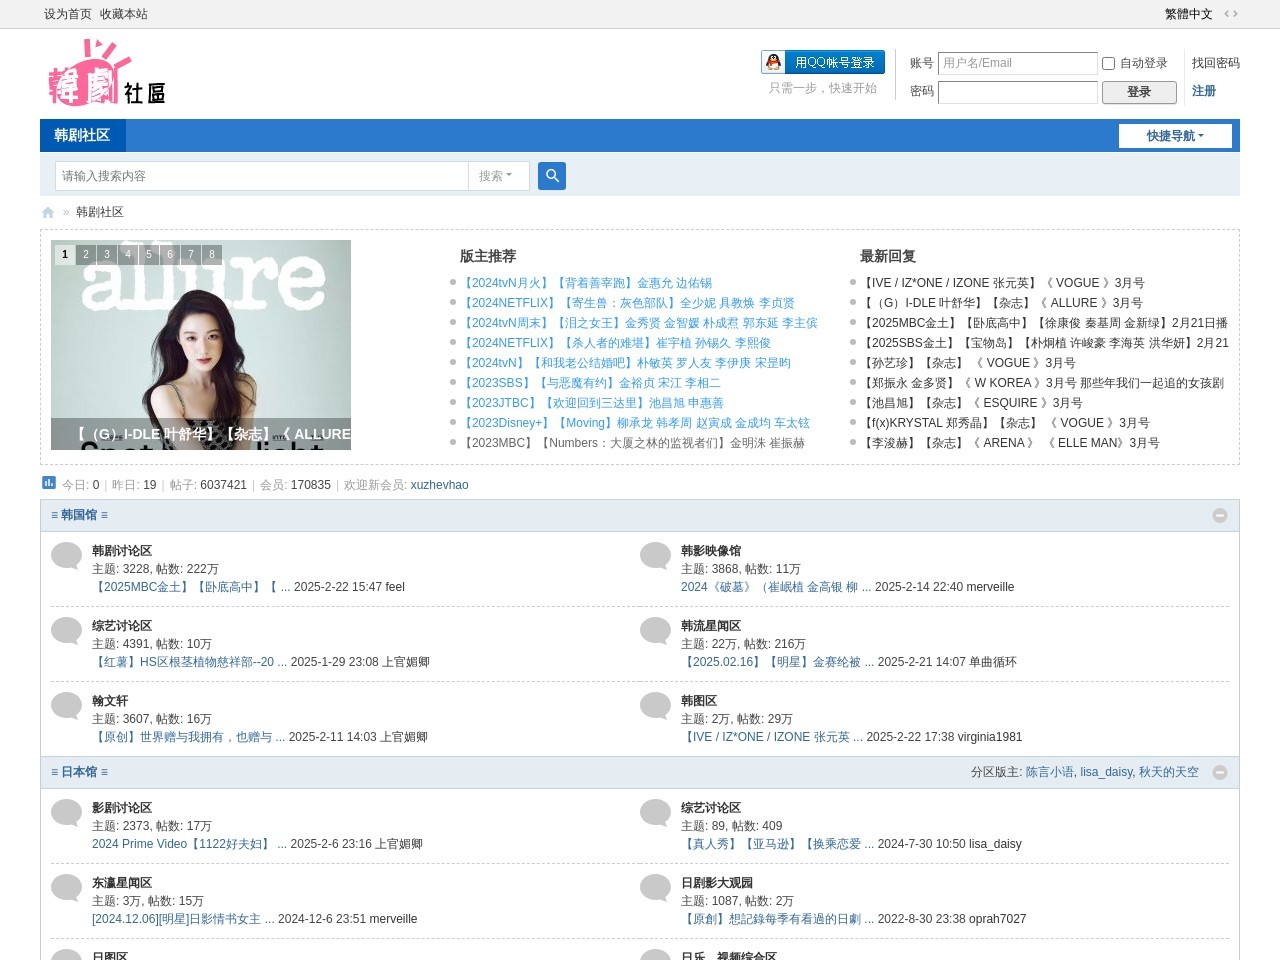Go to home via breadcrumb house icon
Image resolution: width=1280 pixels, height=960 pixels.
tap(48, 212)
